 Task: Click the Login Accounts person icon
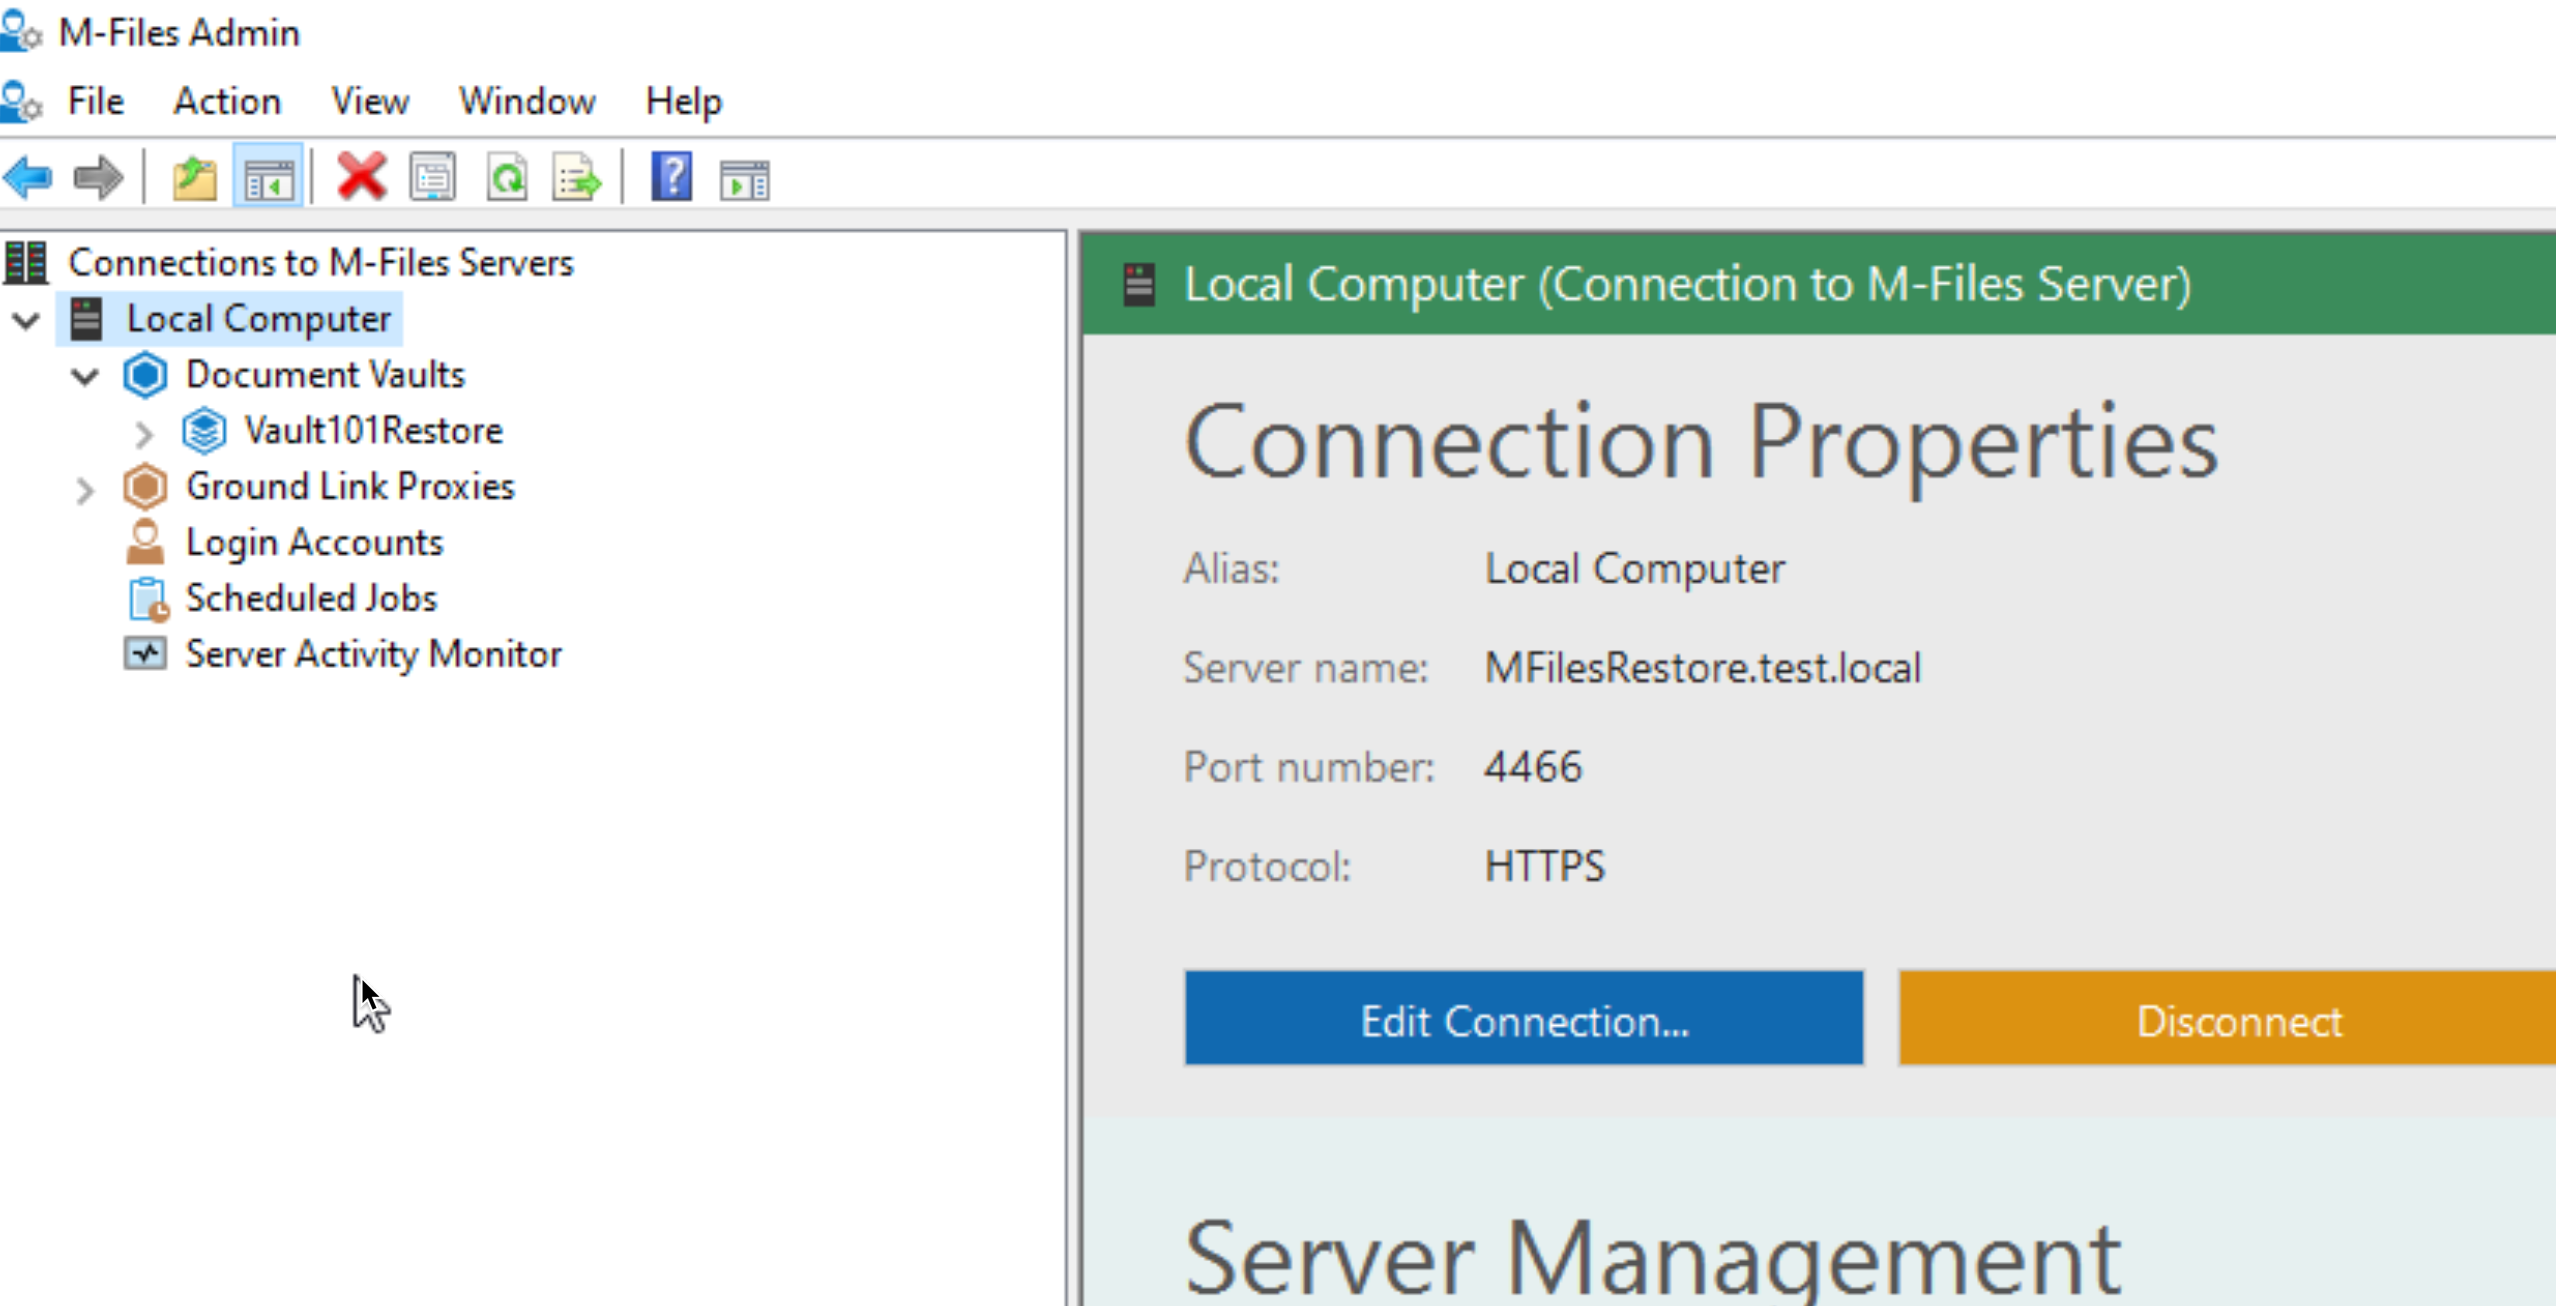click(x=145, y=543)
